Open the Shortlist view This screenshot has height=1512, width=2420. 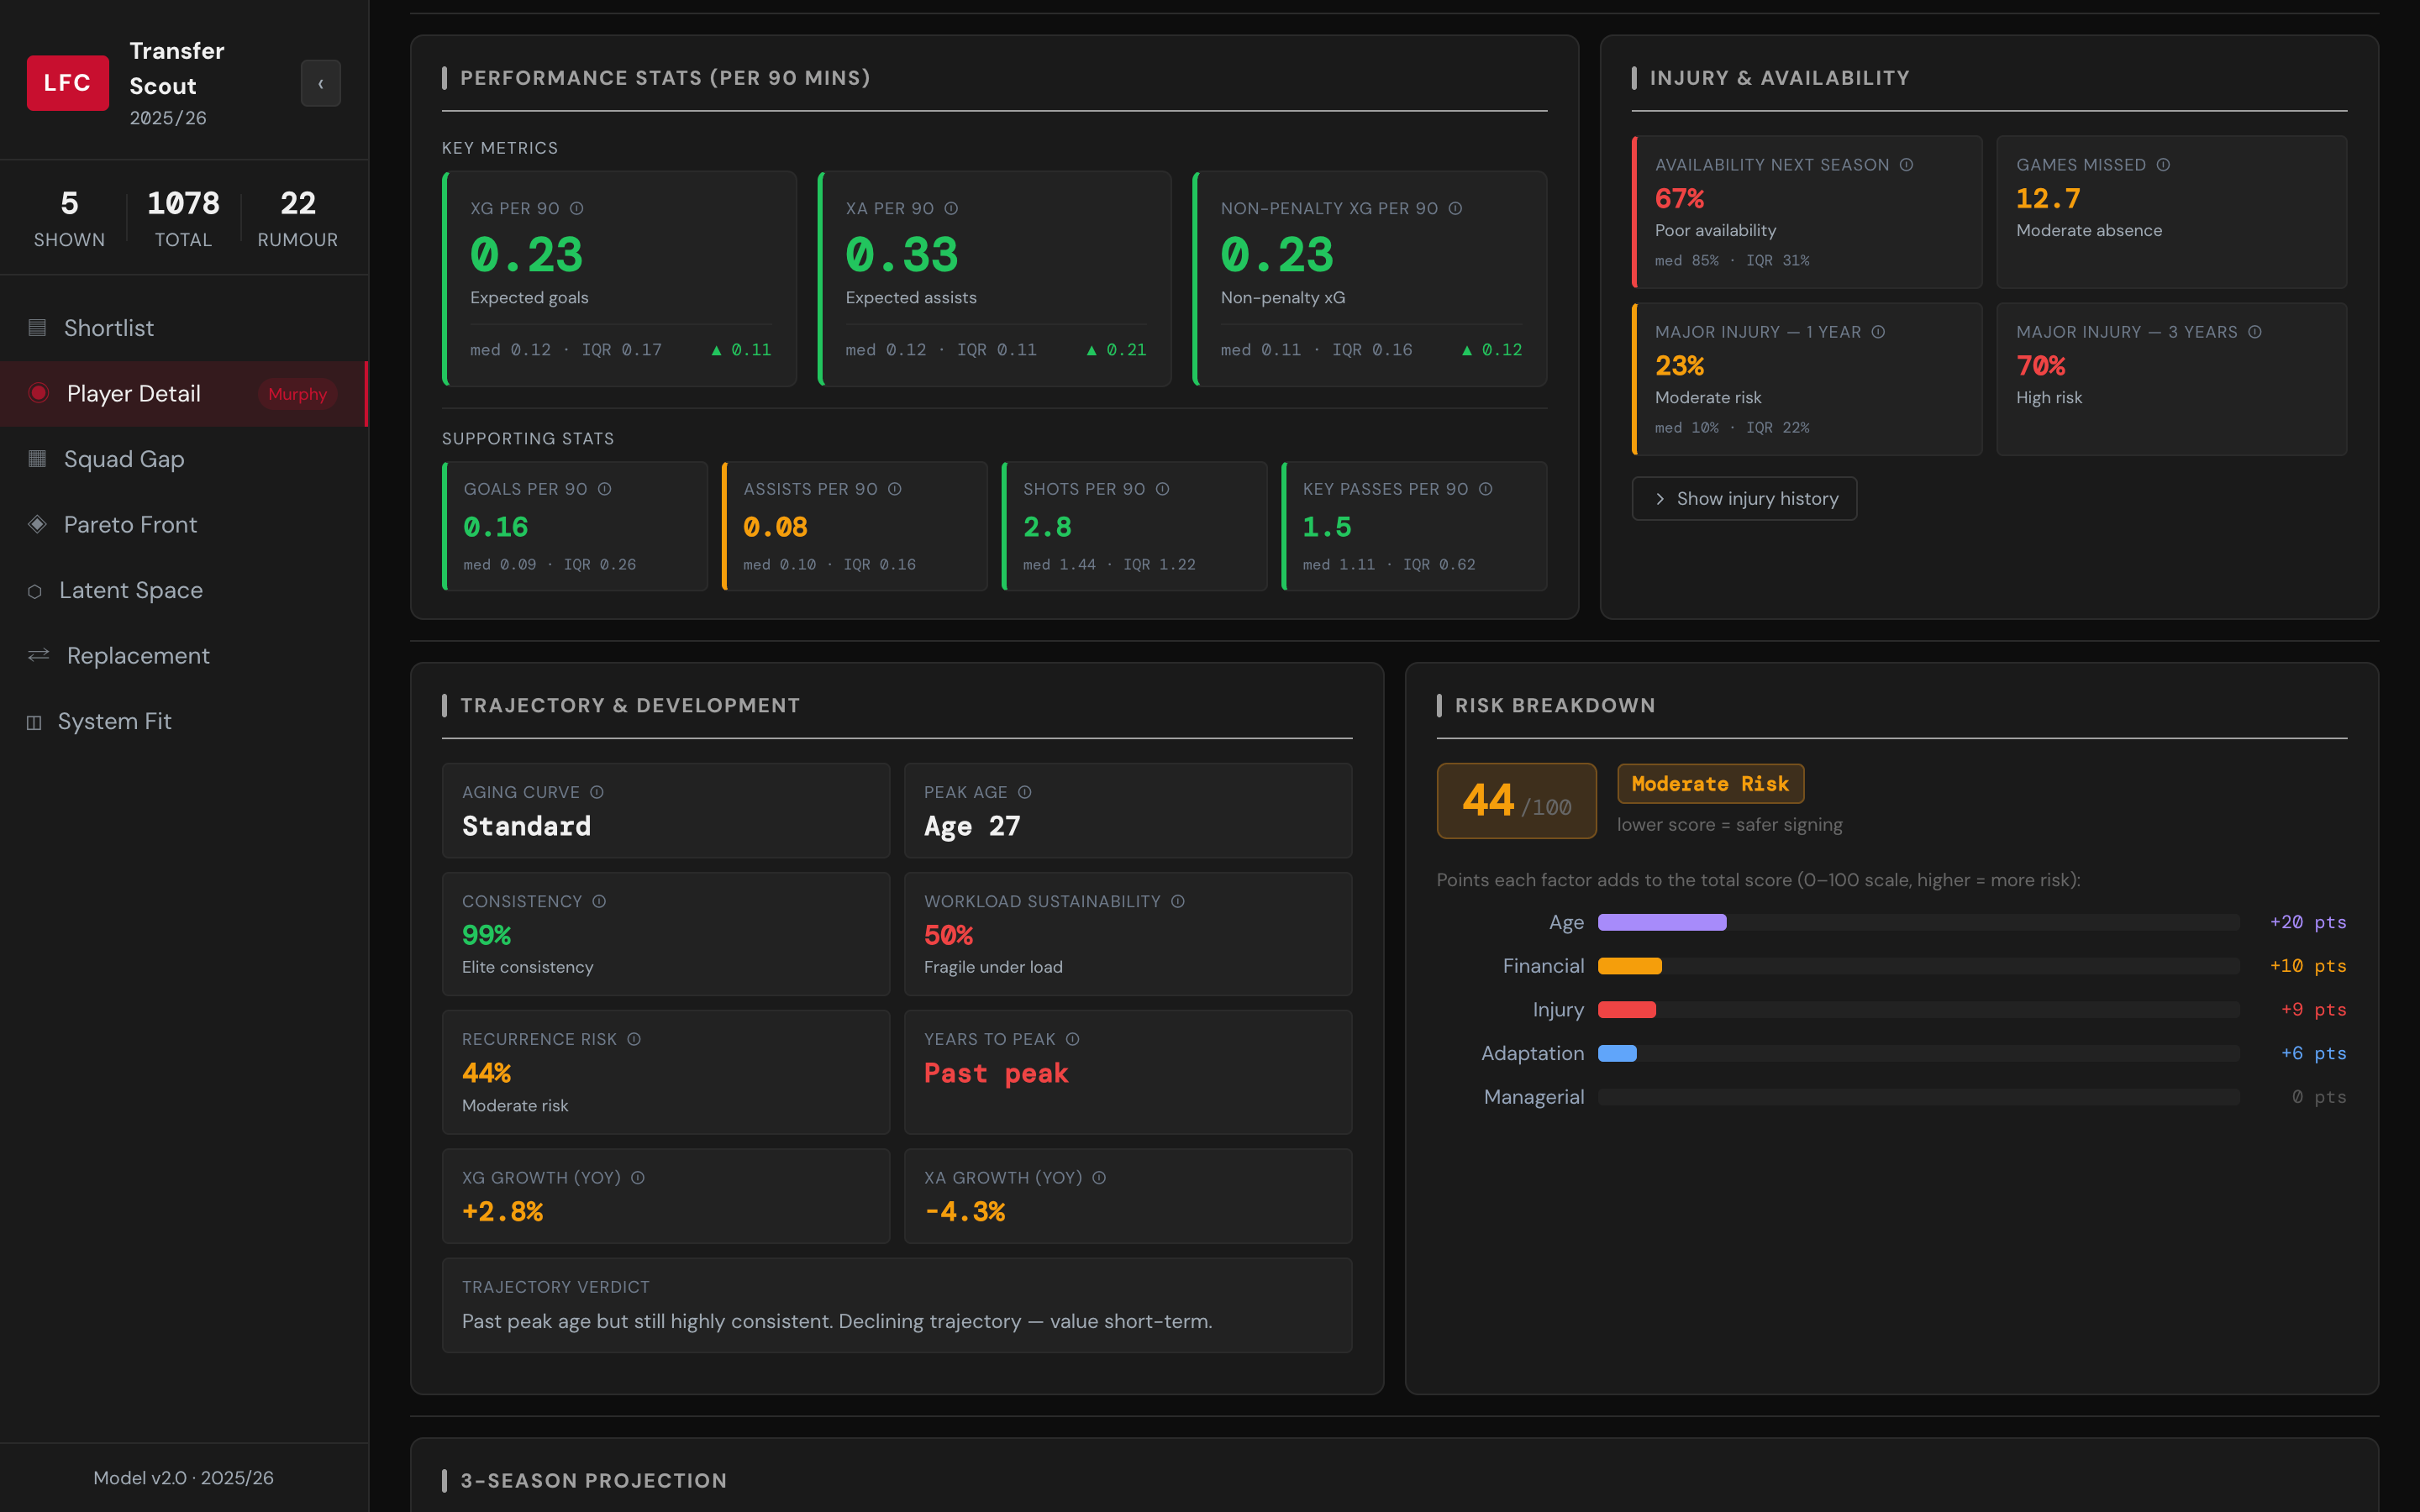click(108, 328)
